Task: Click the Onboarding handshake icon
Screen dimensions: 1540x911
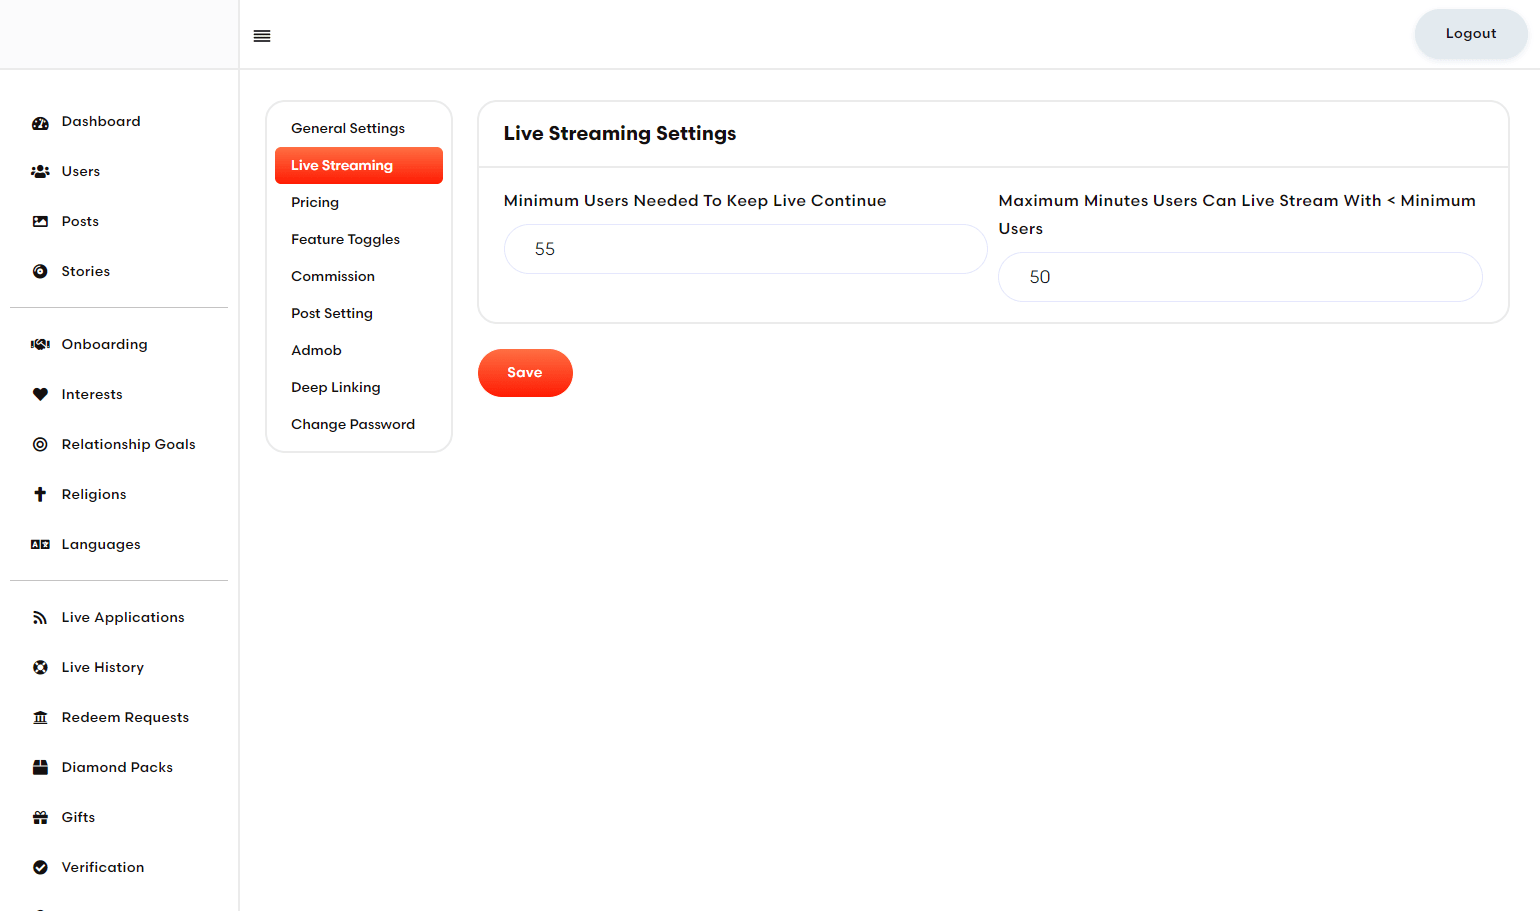Action: pyautogui.click(x=40, y=345)
